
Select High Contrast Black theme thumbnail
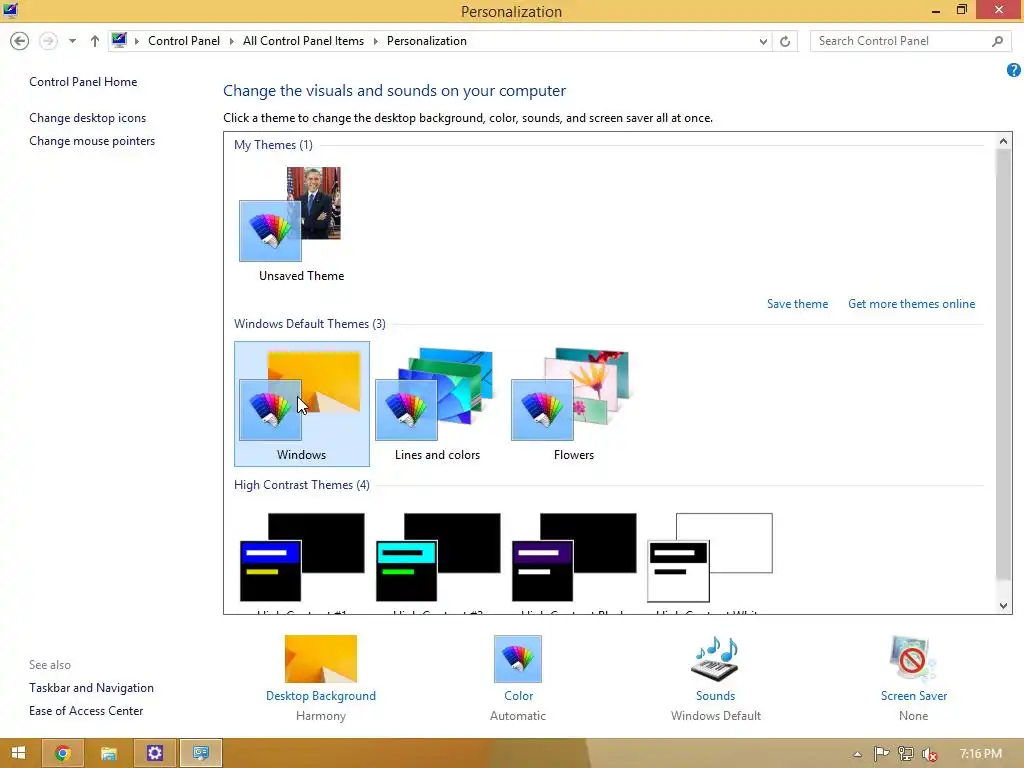(573, 557)
